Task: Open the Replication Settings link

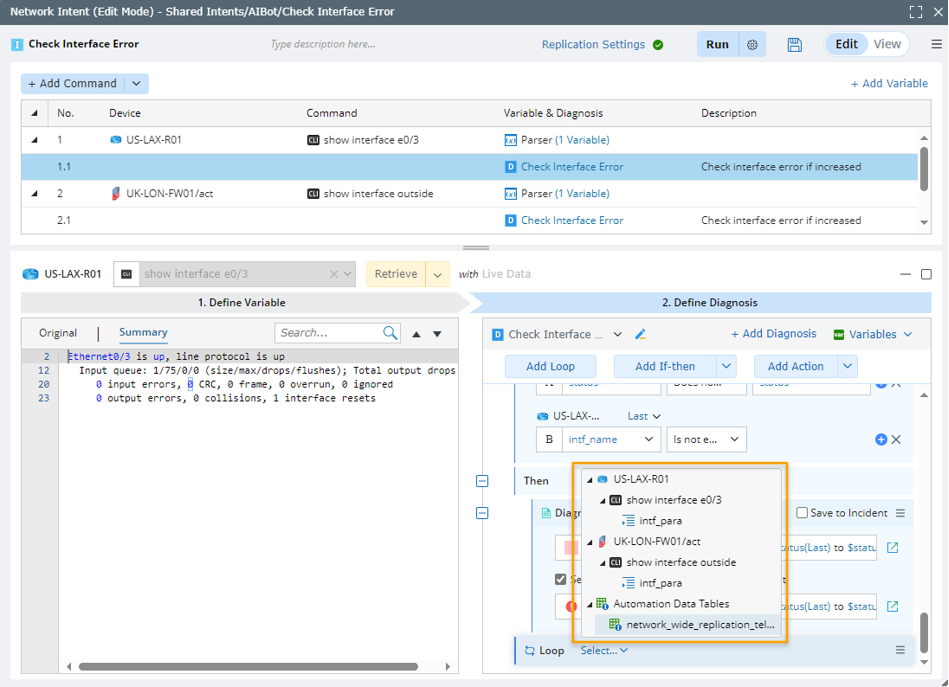Action: tap(593, 45)
